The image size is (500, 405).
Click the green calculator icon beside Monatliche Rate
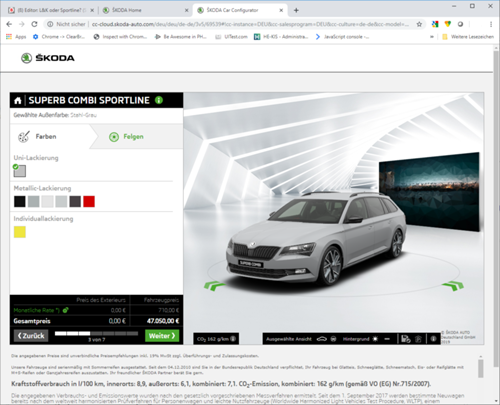tap(65, 310)
